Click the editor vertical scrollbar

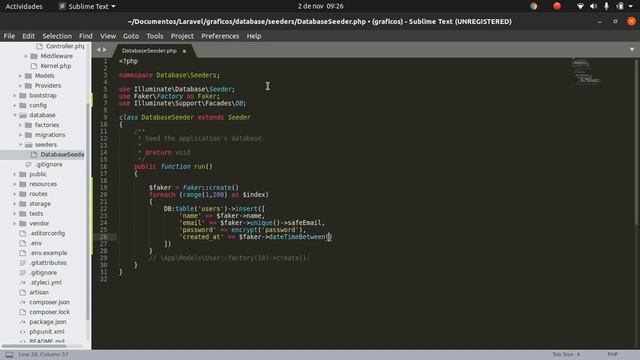636,142
